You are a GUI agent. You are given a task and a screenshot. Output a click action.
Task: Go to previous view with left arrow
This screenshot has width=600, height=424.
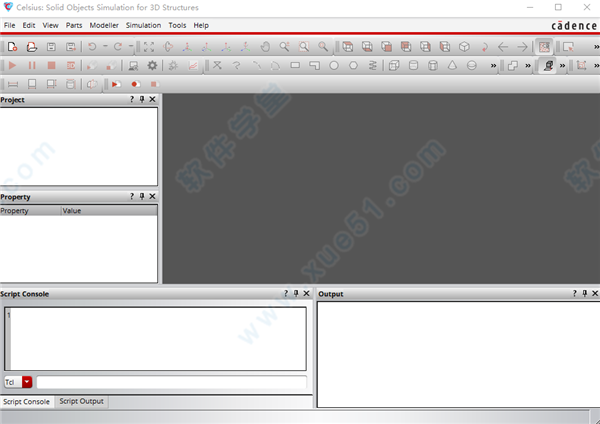click(503, 47)
